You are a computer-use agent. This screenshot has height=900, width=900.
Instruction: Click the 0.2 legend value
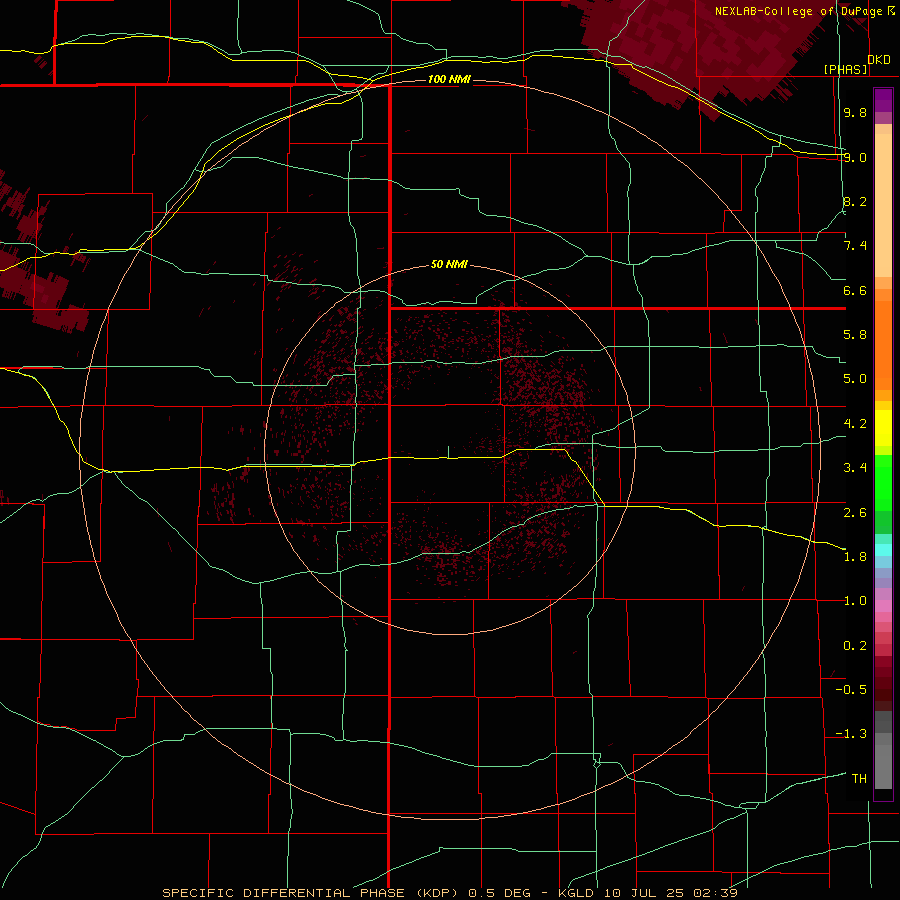[855, 646]
